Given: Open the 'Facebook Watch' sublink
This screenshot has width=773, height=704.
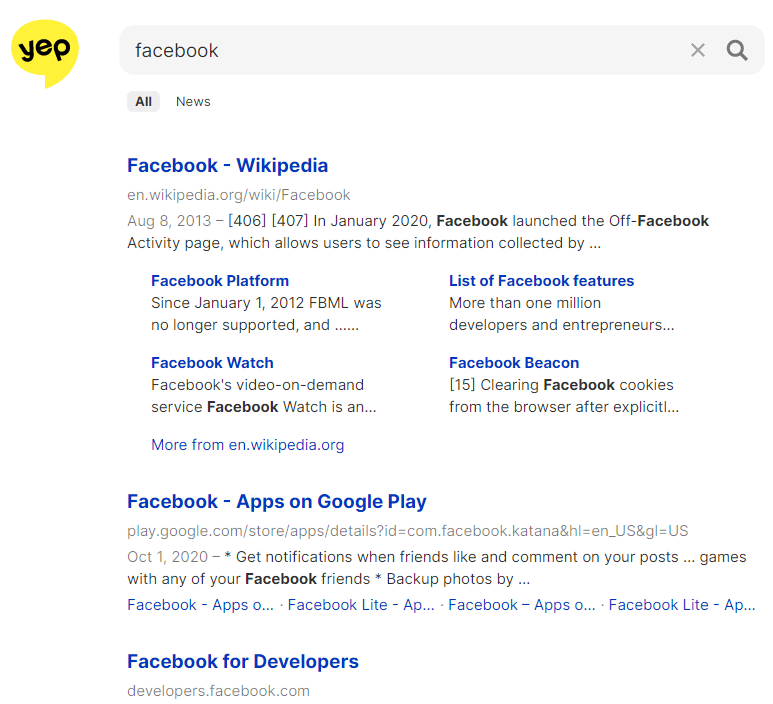Looking at the screenshot, I should pyautogui.click(x=212, y=362).
